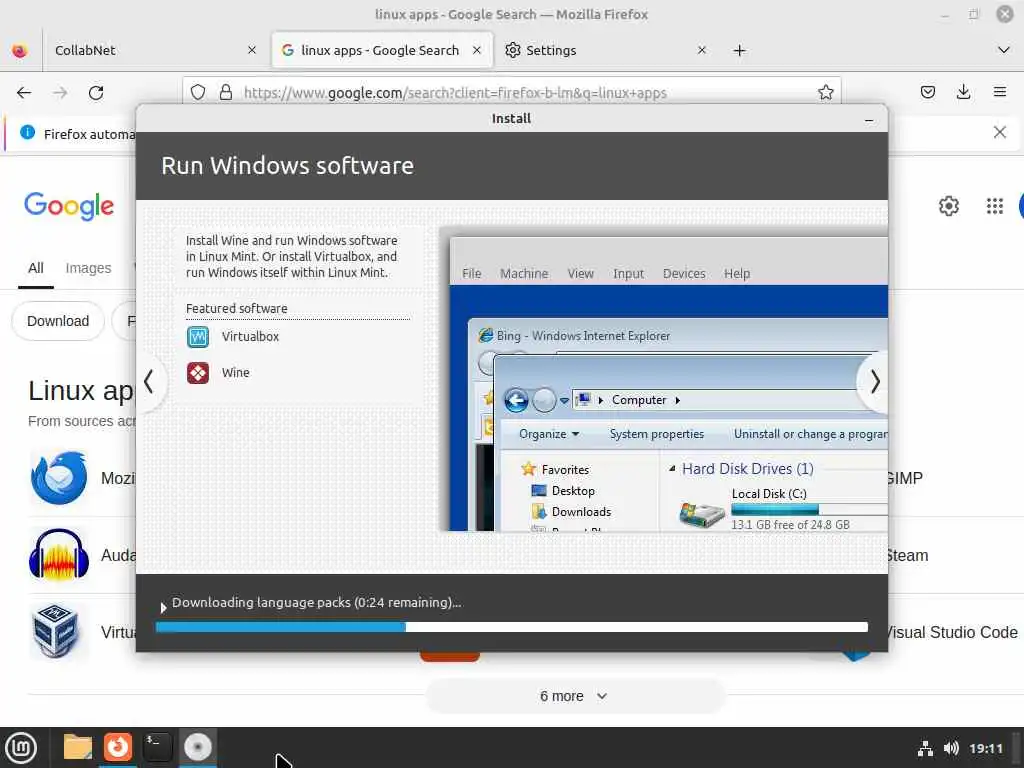Image resolution: width=1024 pixels, height=768 pixels.
Task: Click Downloading language packs status text
Action: (316, 603)
